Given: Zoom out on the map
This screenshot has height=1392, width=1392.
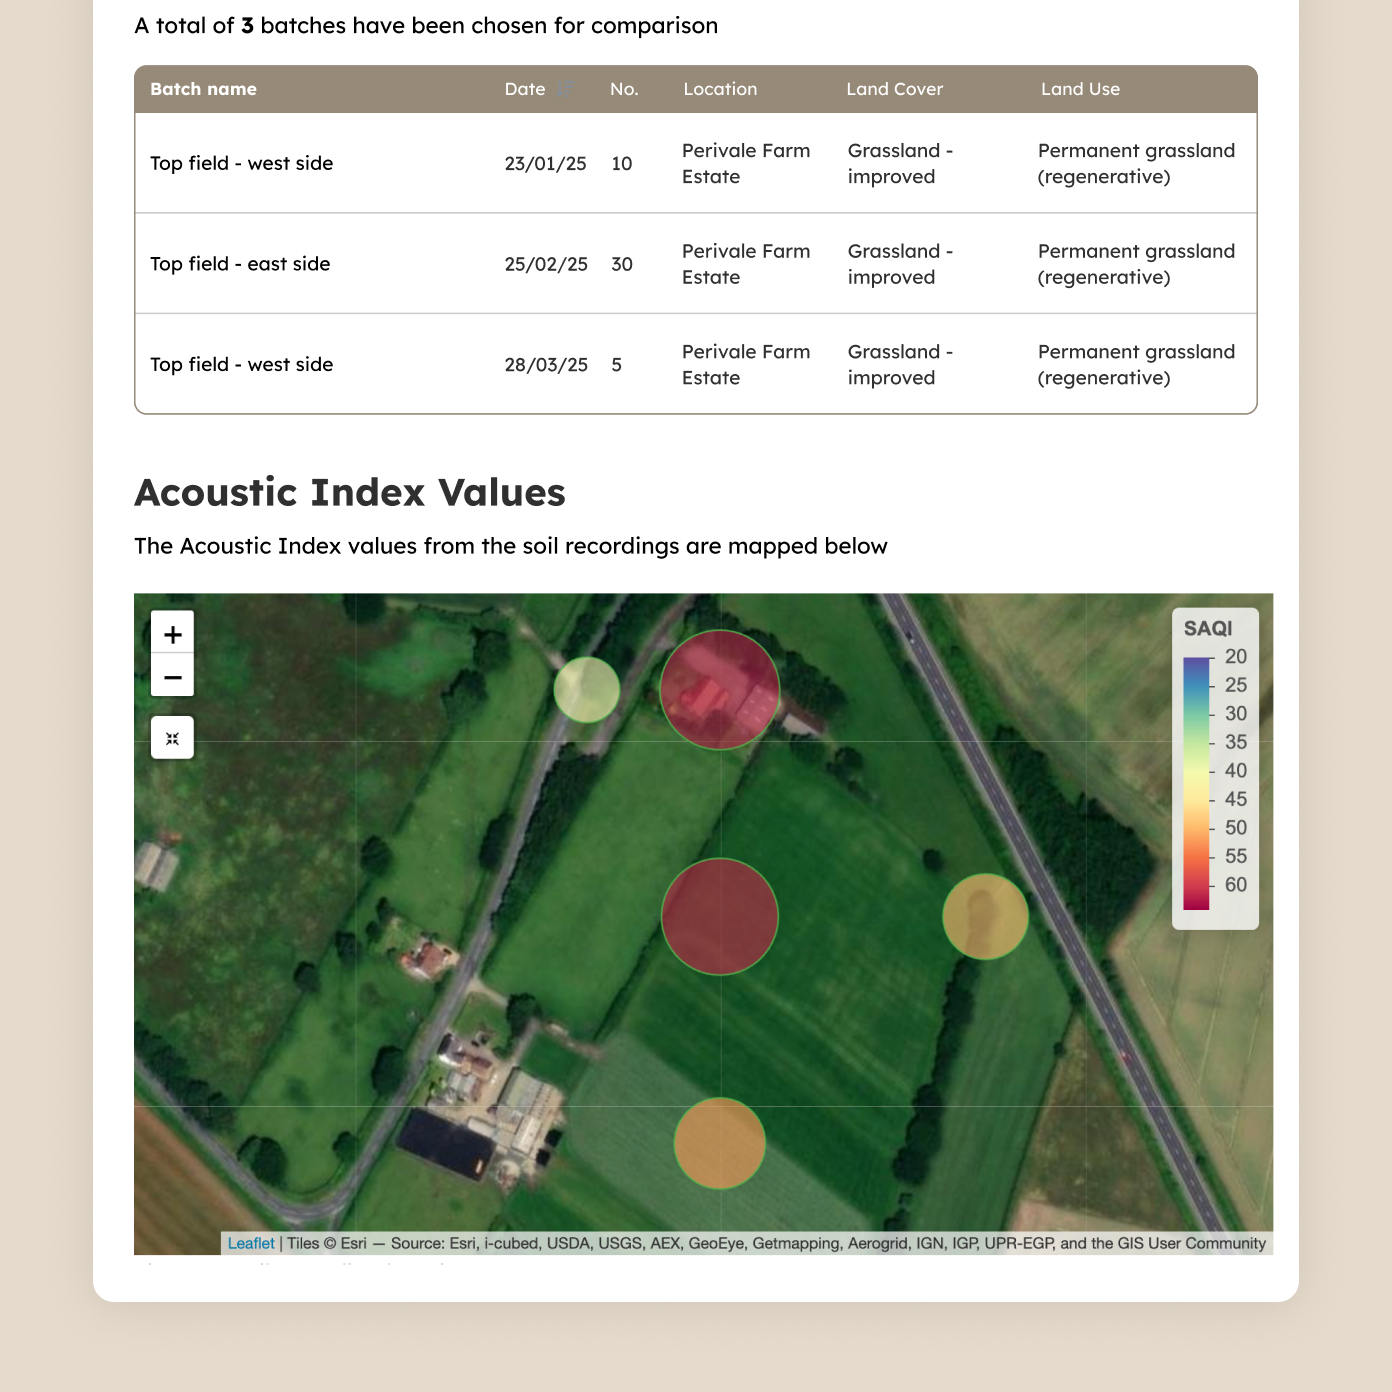Looking at the screenshot, I should click(x=172, y=676).
